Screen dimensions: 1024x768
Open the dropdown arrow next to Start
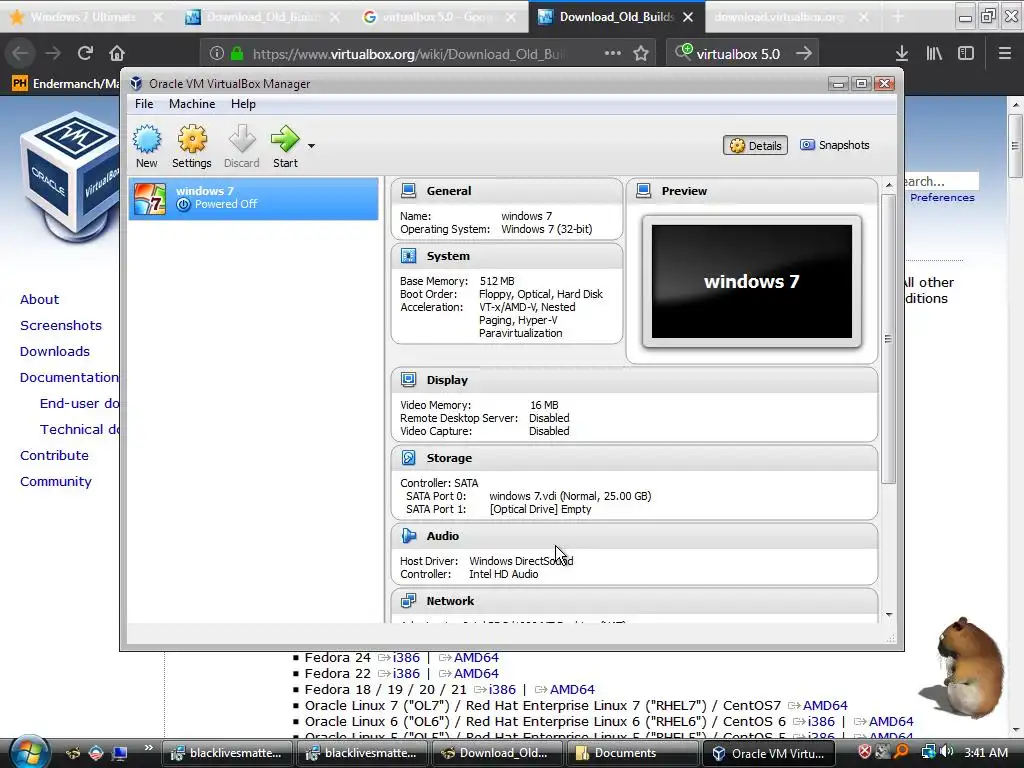pyautogui.click(x=312, y=146)
